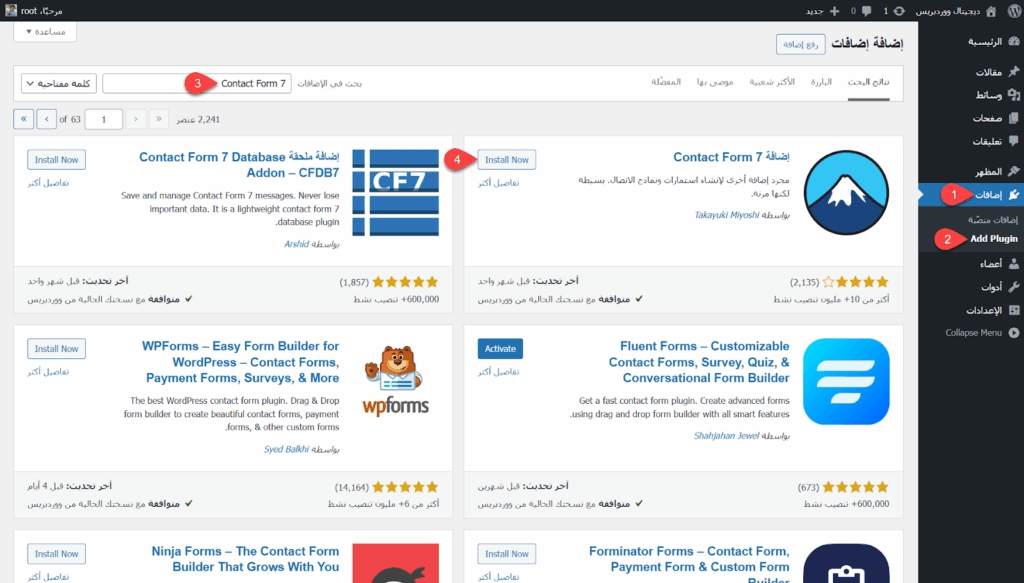Image resolution: width=1024 pixels, height=583 pixels.
Task: Open الرئيسية dashboard menu icon
Action: 1014,42
